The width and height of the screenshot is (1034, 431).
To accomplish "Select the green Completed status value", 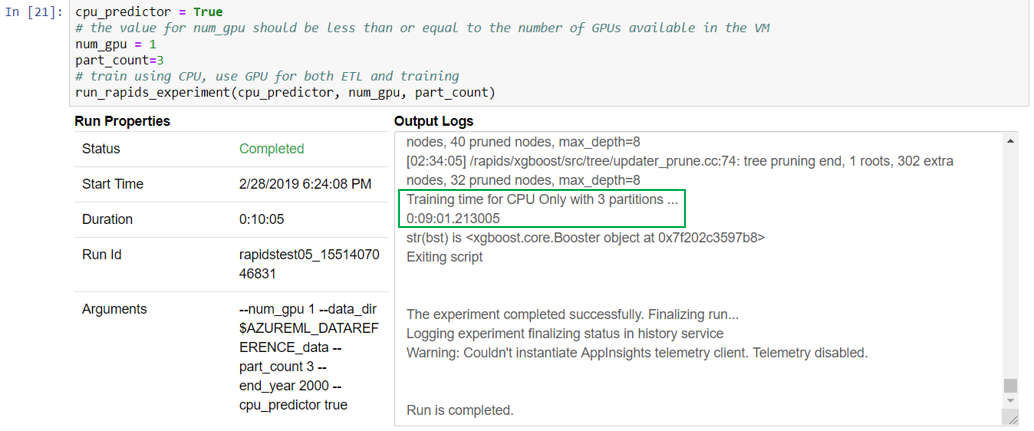I will tap(271, 149).
